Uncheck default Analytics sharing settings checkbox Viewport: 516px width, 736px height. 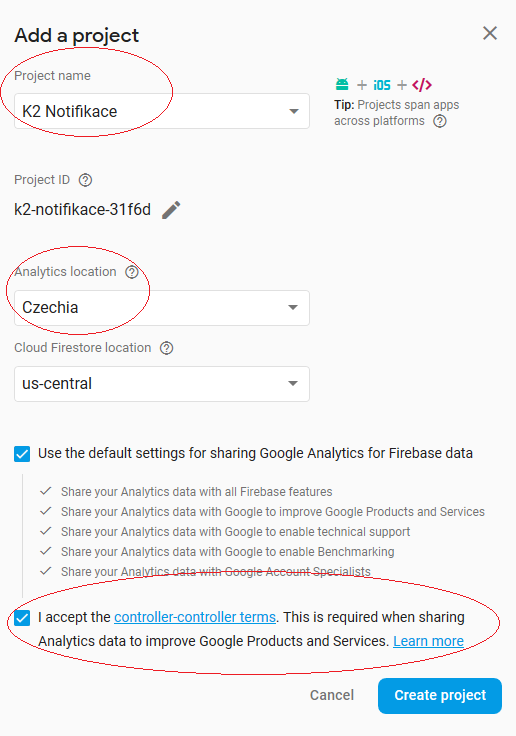[x=22, y=454]
